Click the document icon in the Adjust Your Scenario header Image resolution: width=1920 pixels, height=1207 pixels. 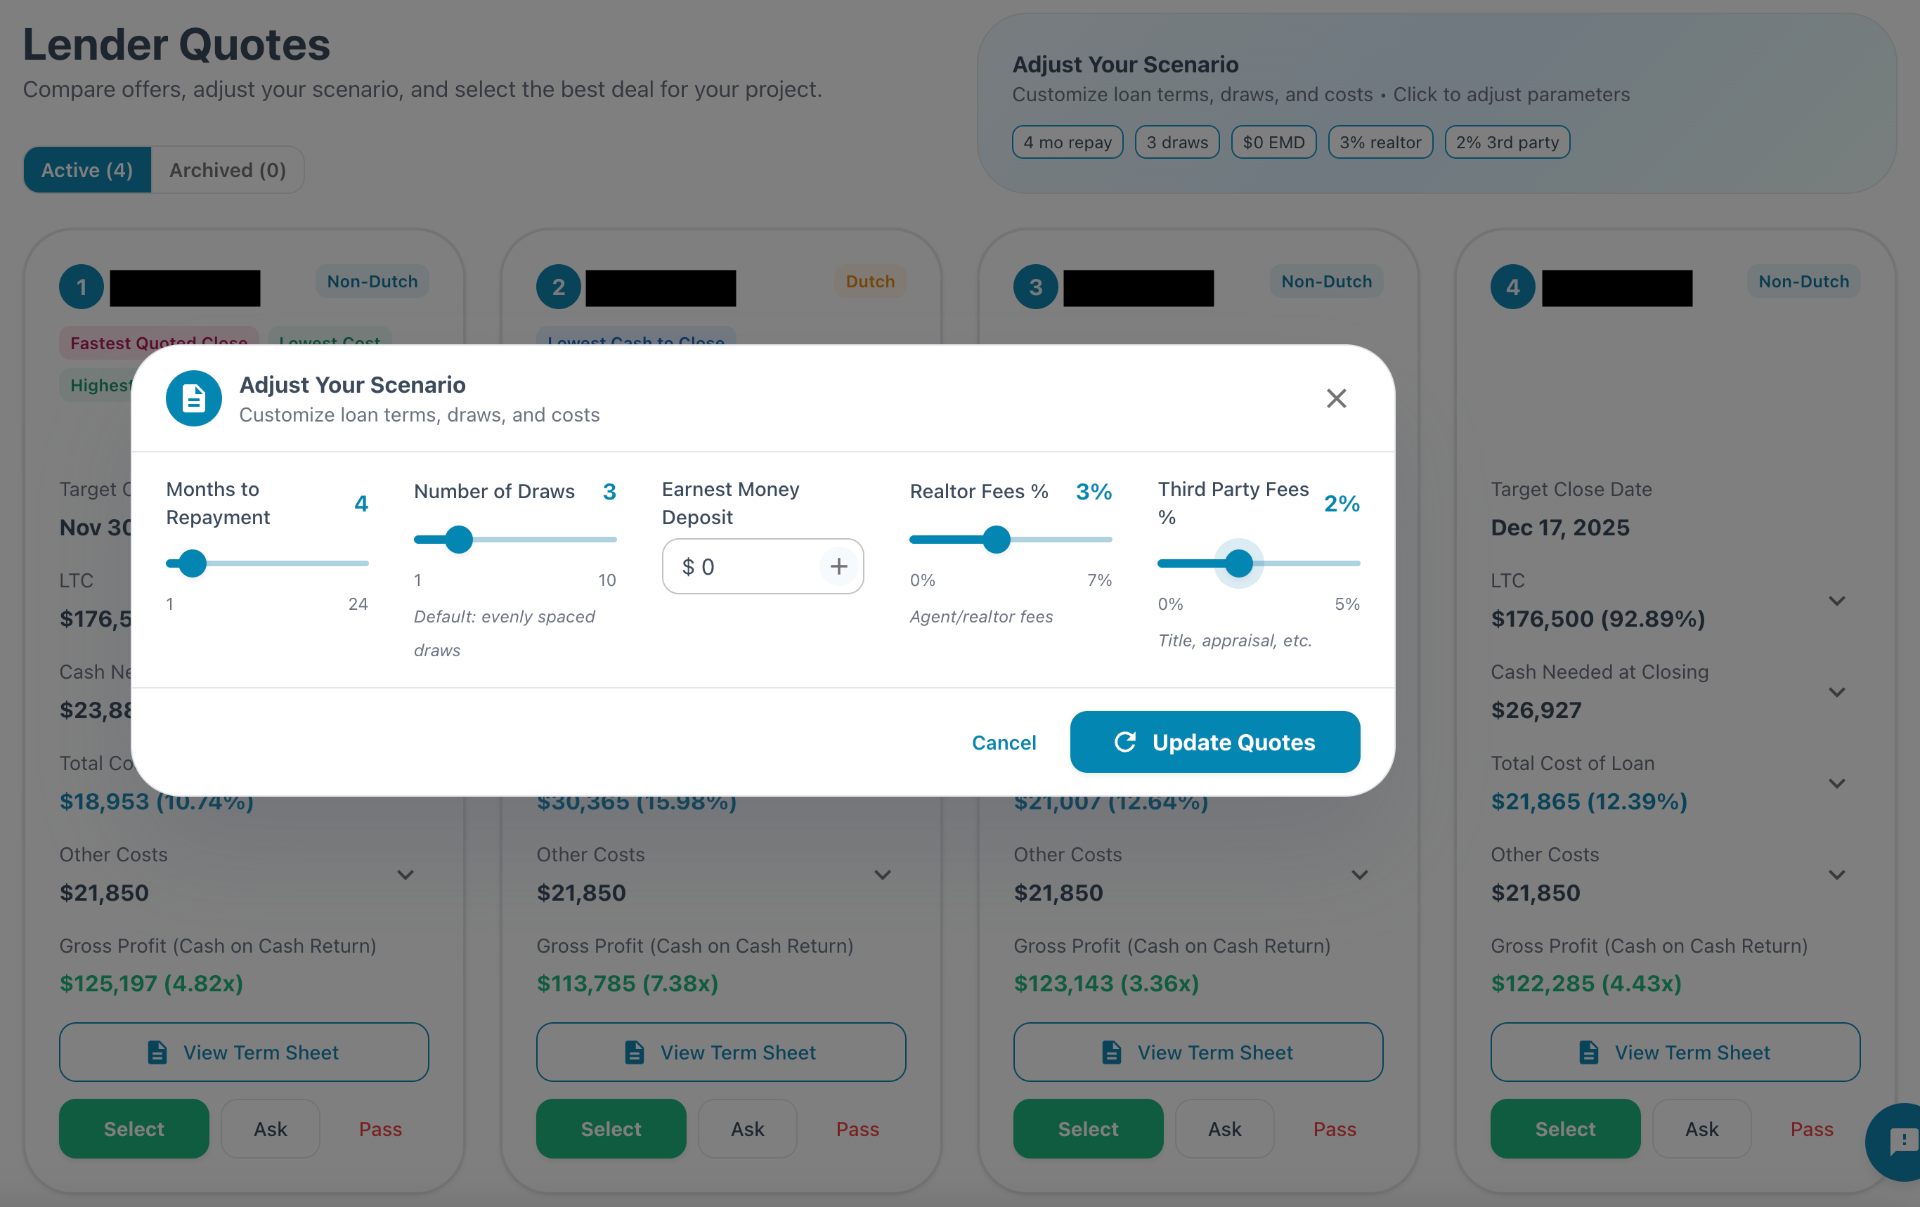pos(193,398)
